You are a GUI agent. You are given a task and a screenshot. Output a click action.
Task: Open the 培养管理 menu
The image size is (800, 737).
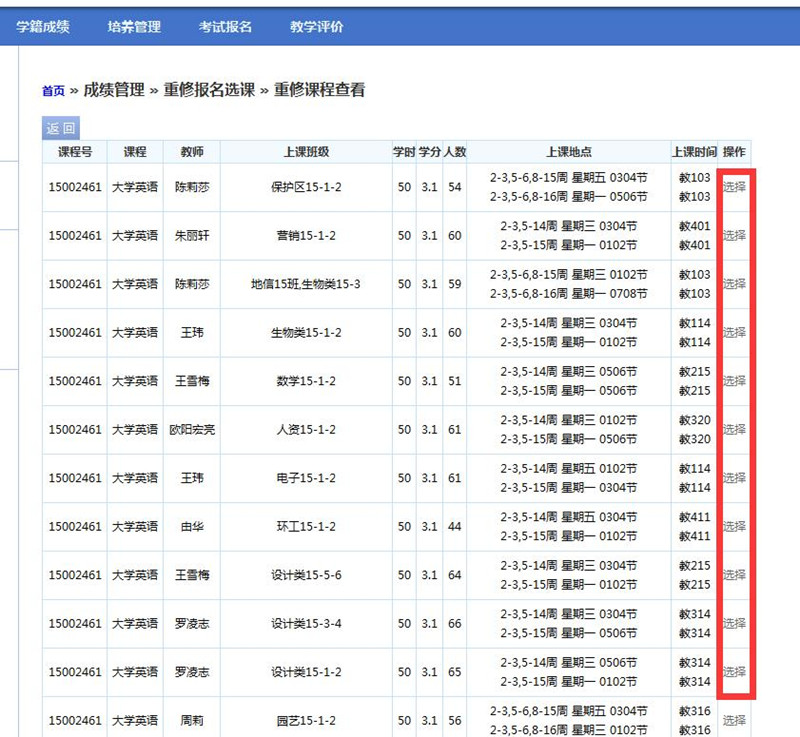point(134,27)
